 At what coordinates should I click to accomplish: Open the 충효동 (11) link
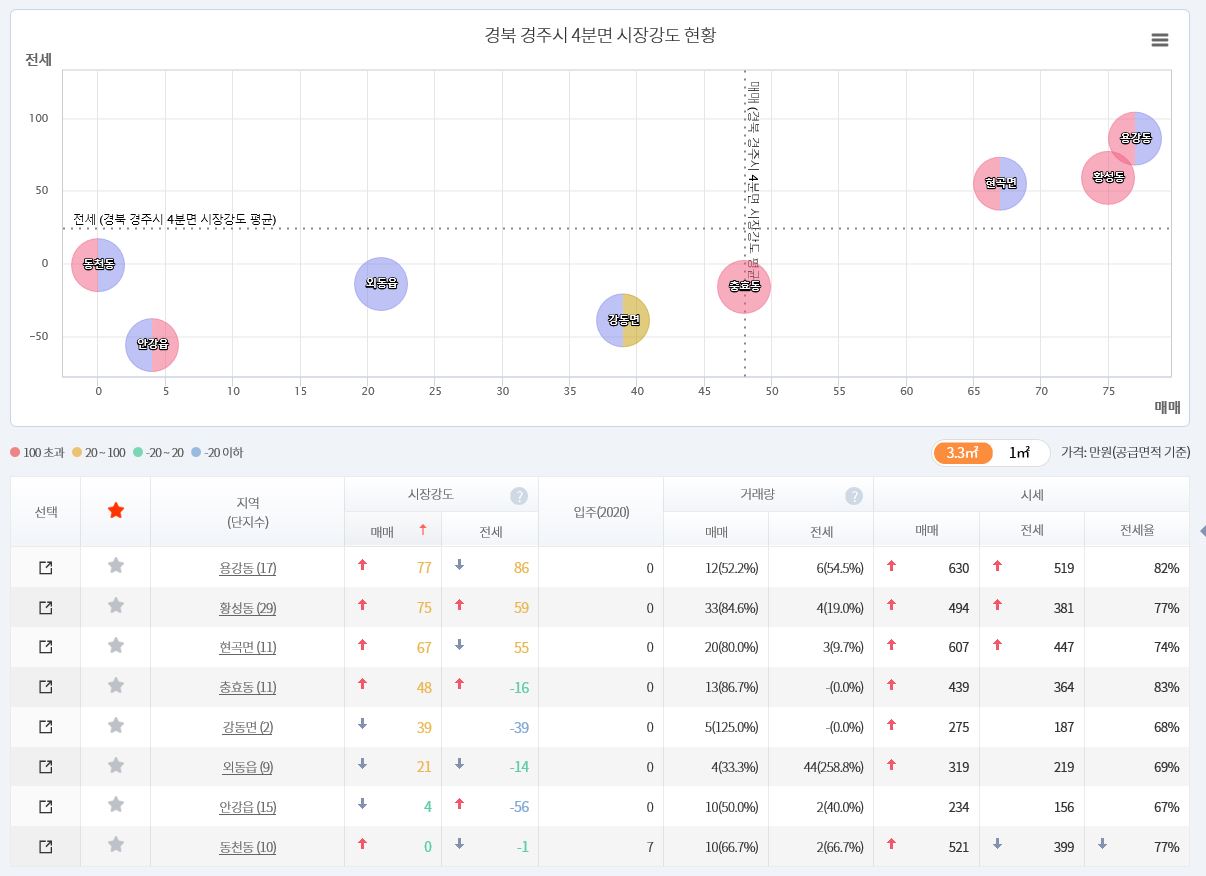point(247,687)
